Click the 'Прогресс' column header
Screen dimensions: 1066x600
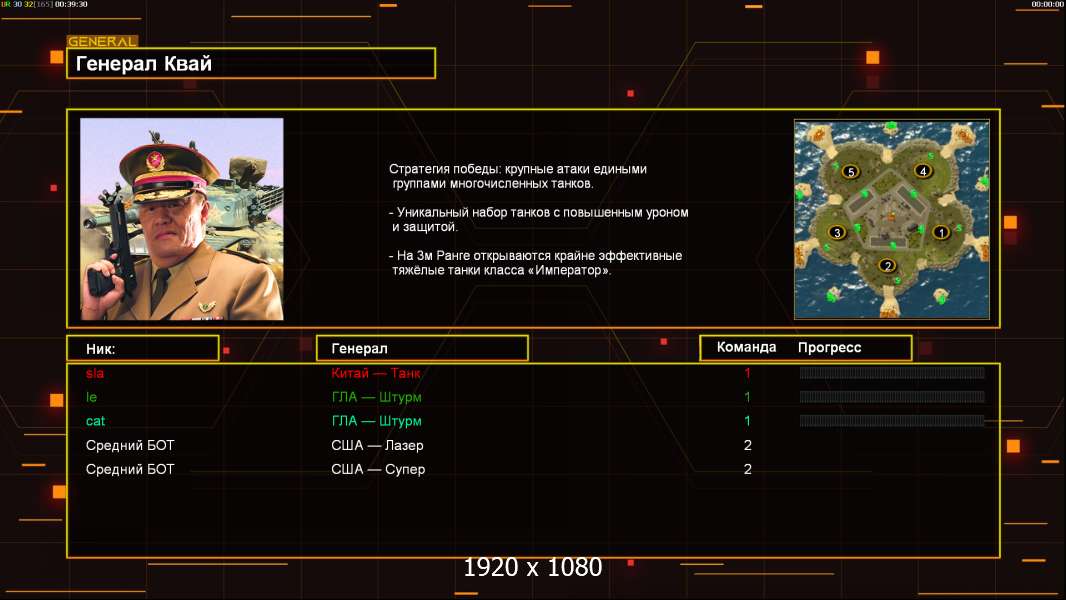tap(829, 348)
